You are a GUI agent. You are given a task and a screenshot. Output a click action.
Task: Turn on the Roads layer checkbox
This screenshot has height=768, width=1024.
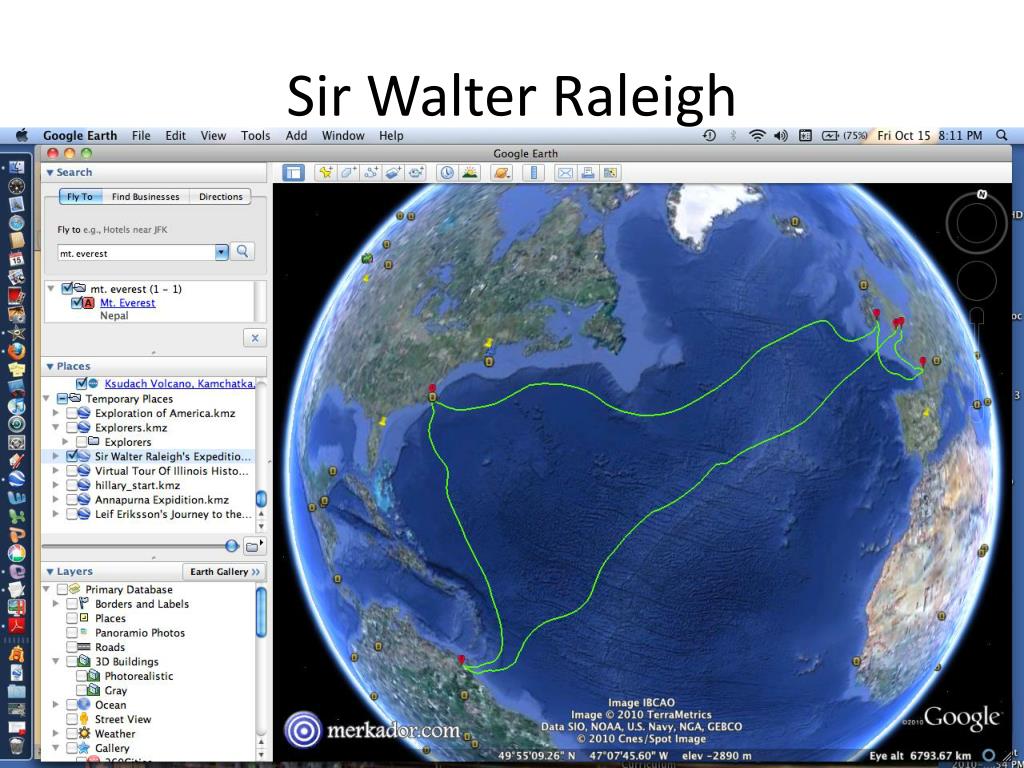click(x=72, y=647)
